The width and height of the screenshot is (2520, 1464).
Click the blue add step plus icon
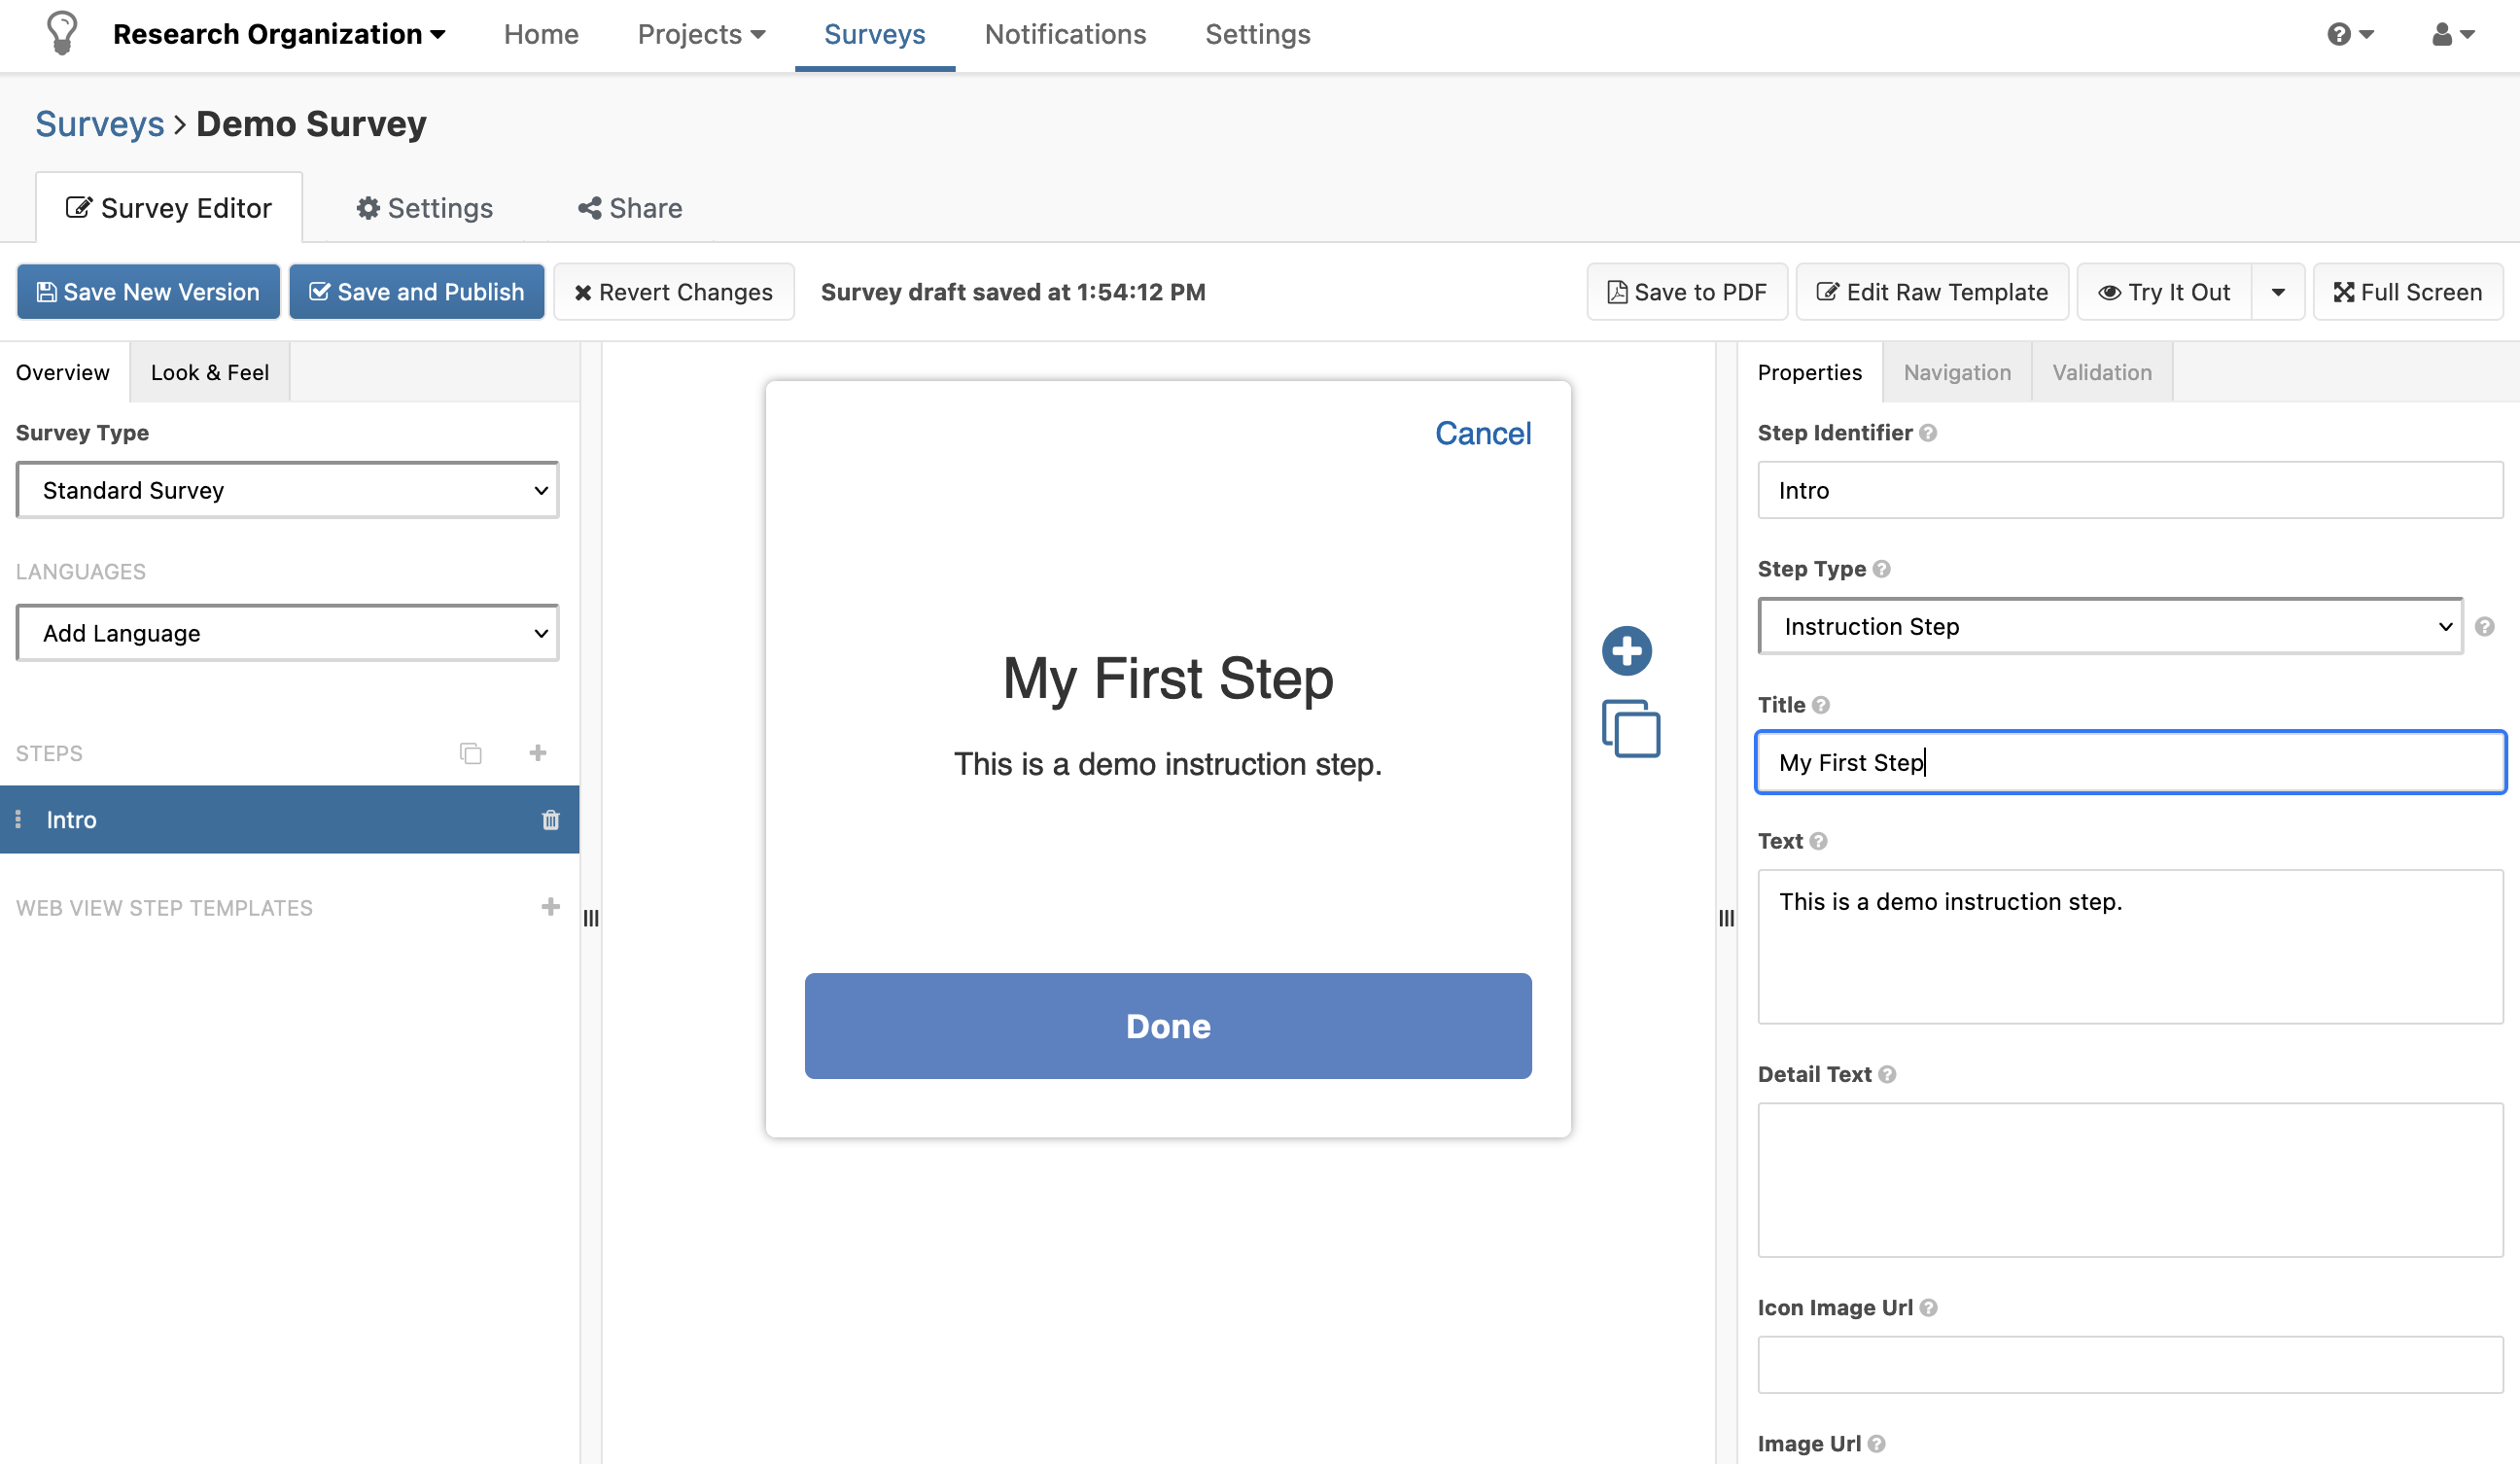pyautogui.click(x=1626, y=651)
